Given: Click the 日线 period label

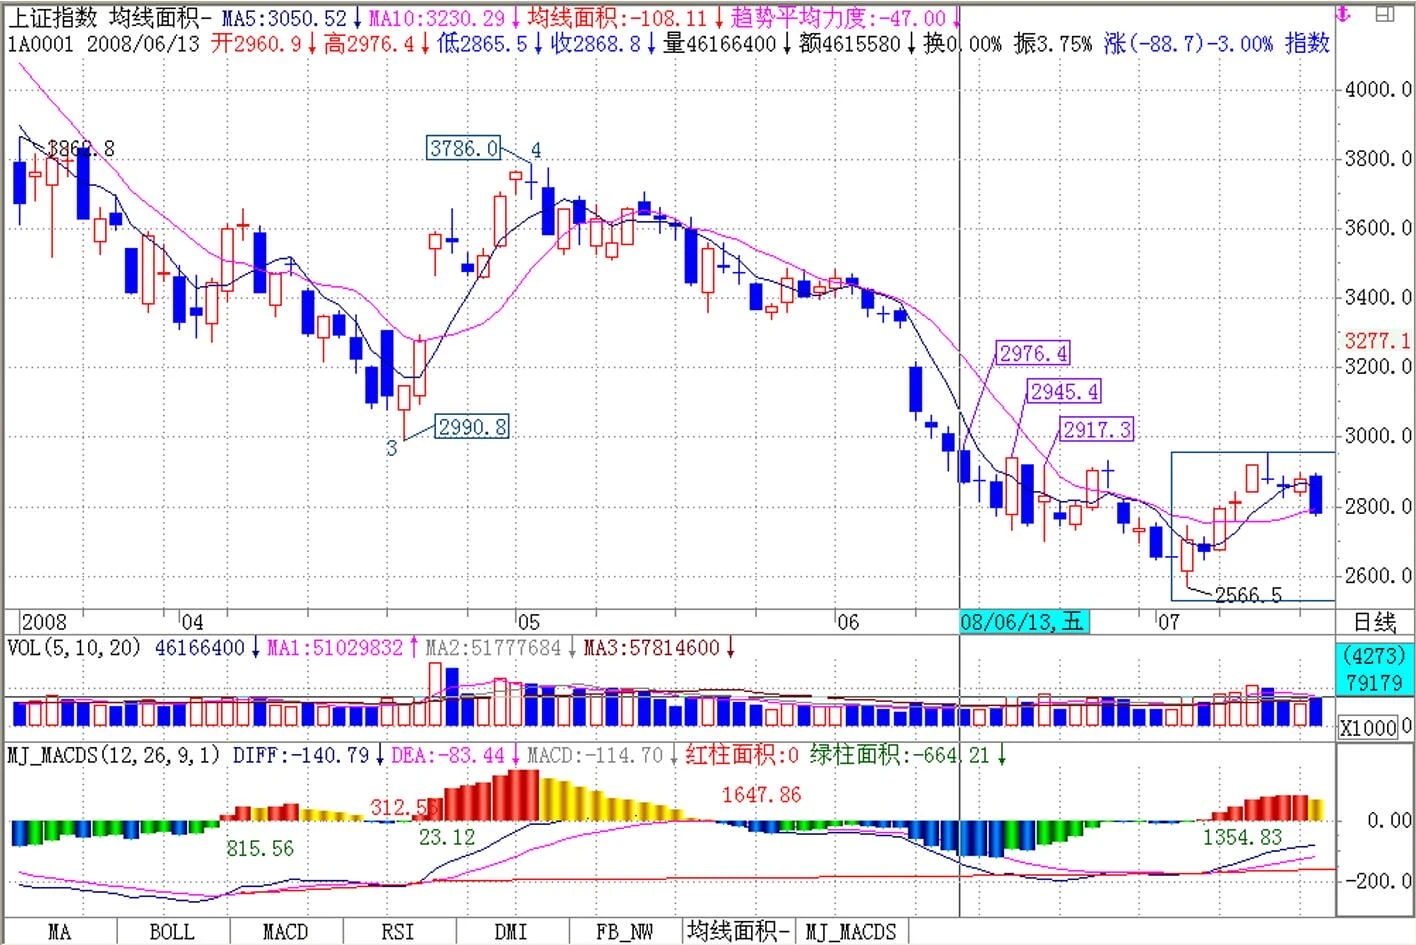Looking at the screenshot, I should pyautogui.click(x=1374, y=622).
